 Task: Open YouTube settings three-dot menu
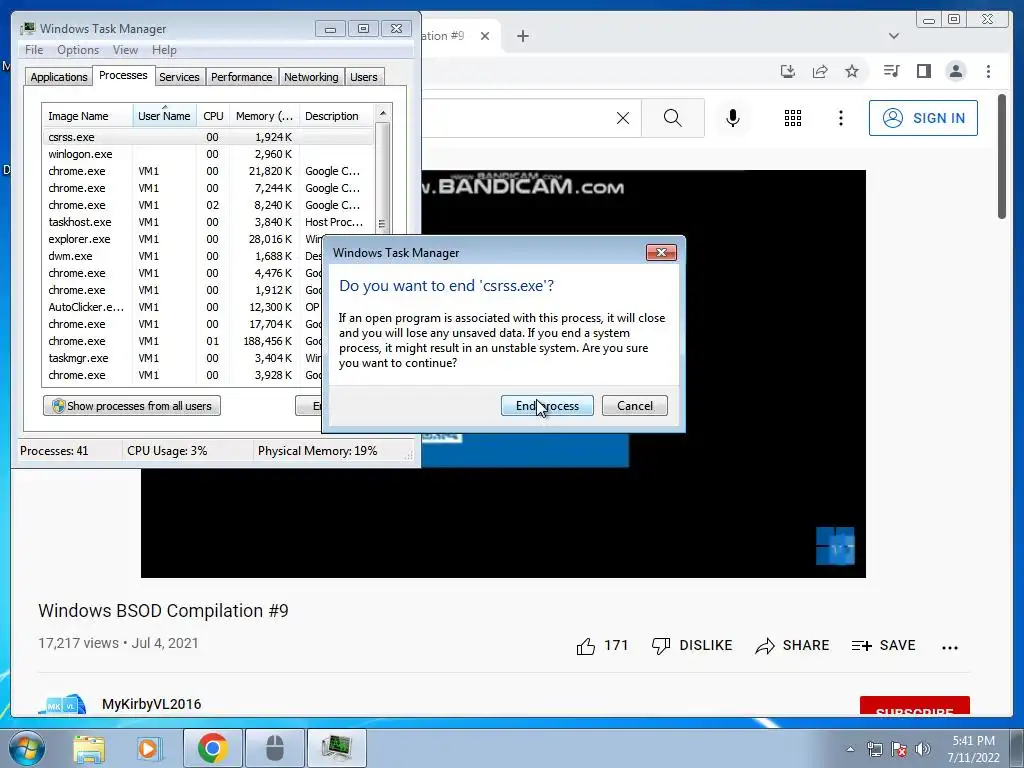point(840,118)
